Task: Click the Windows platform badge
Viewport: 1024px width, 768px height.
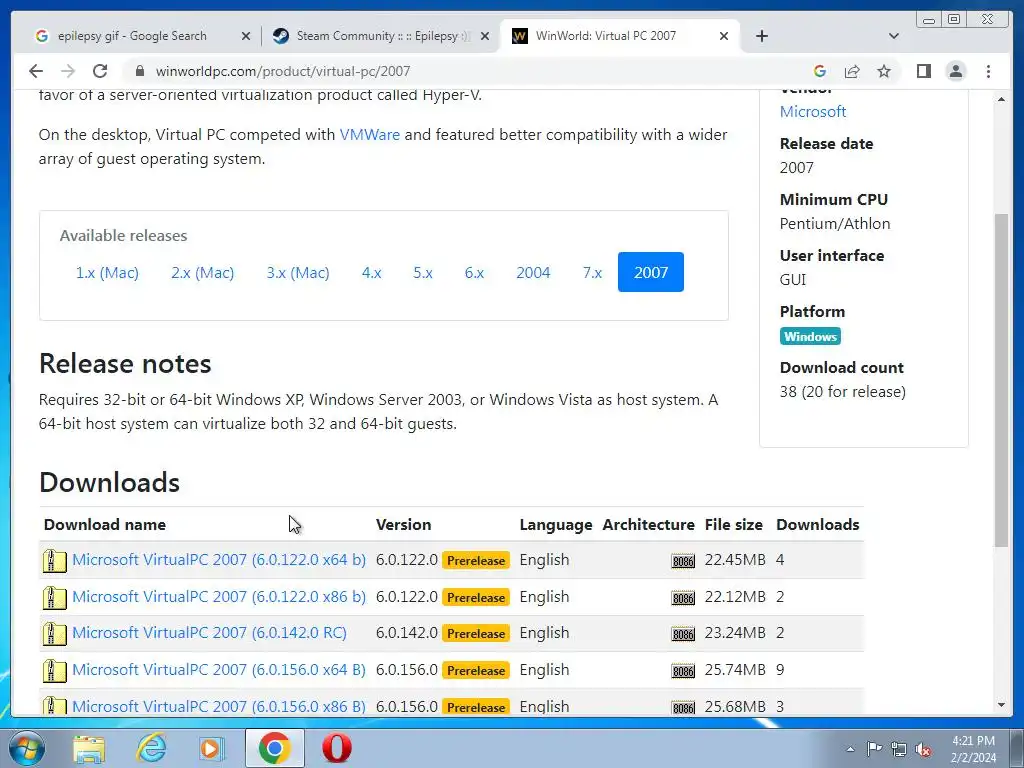Action: [810, 336]
